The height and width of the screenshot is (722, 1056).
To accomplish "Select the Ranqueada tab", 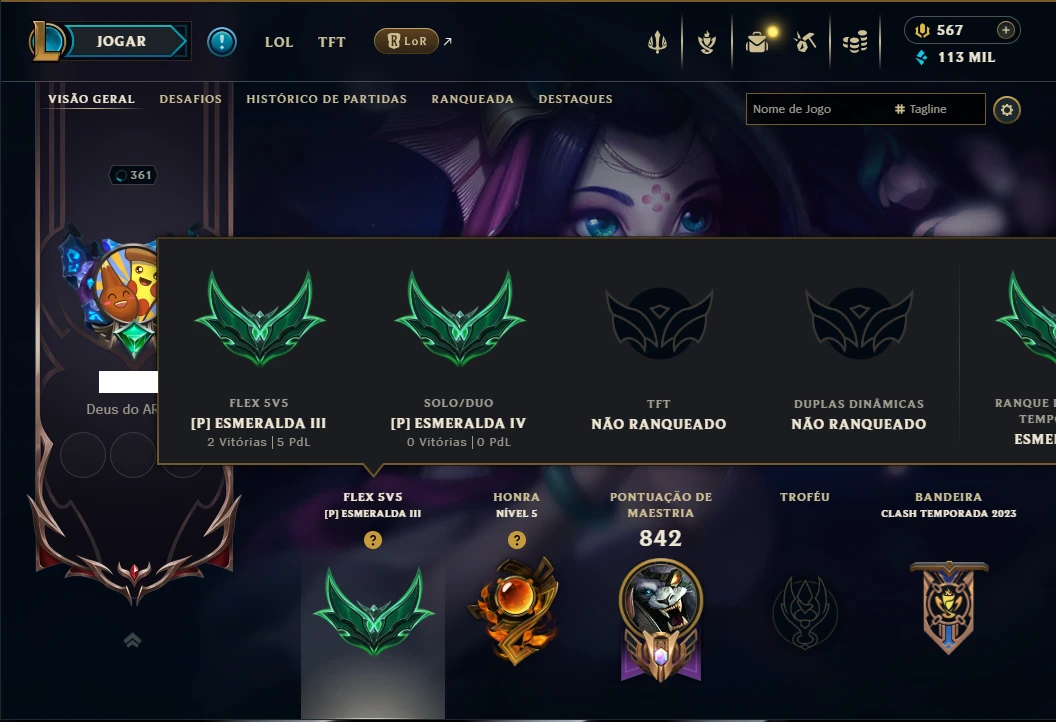I will pyautogui.click(x=473, y=99).
